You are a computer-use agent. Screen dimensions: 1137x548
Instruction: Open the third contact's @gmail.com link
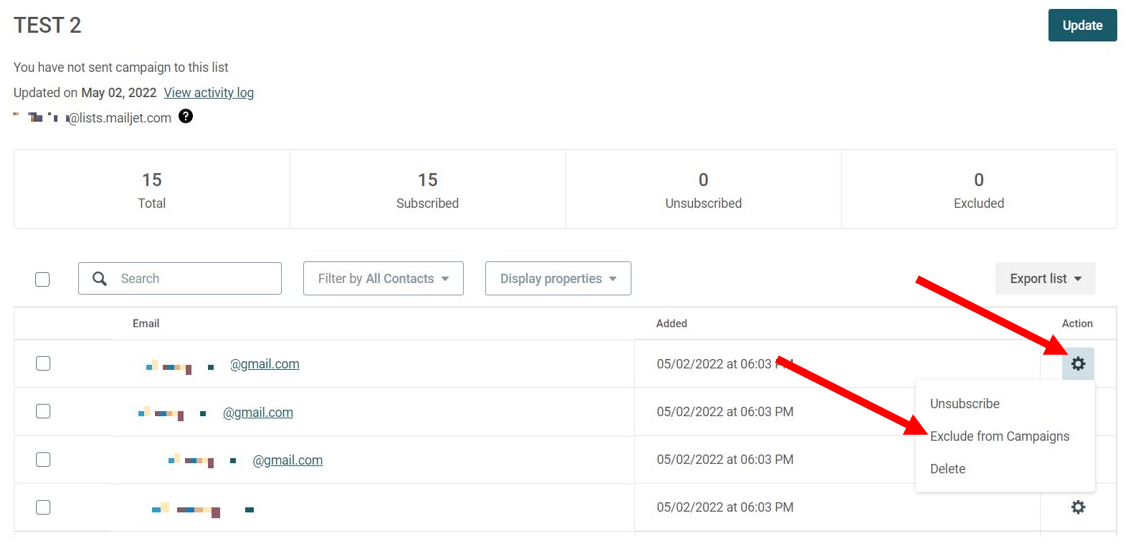tap(287, 460)
